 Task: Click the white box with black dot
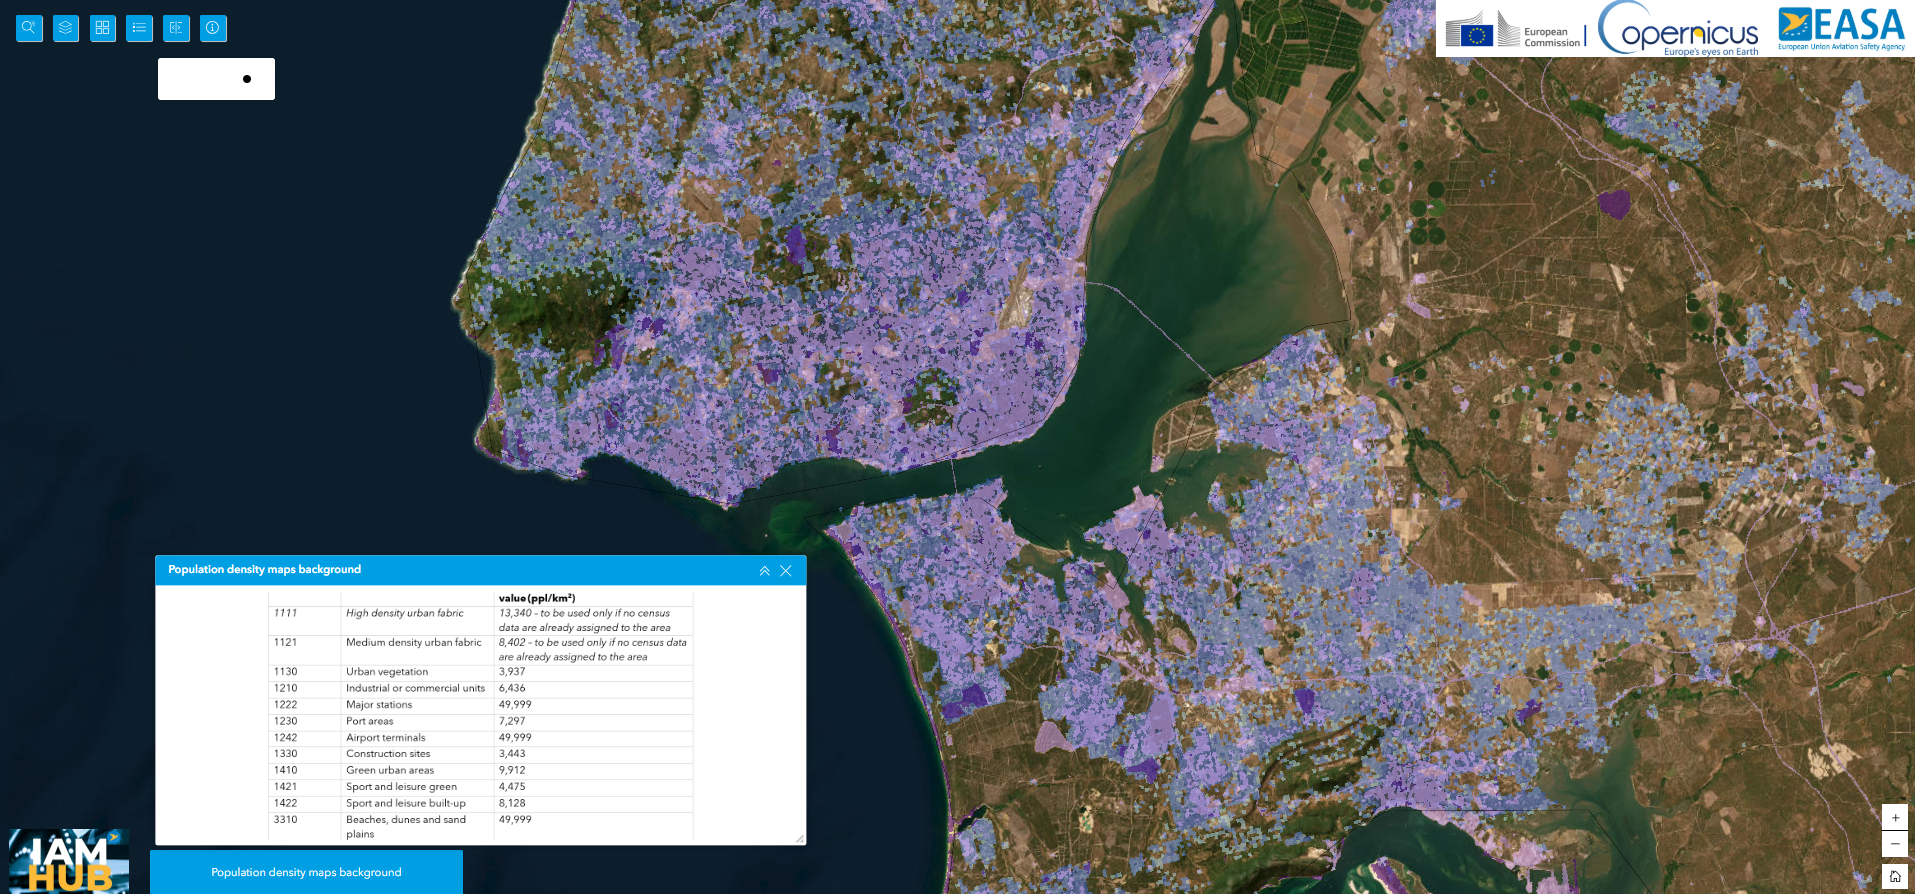pyautogui.click(x=216, y=79)
